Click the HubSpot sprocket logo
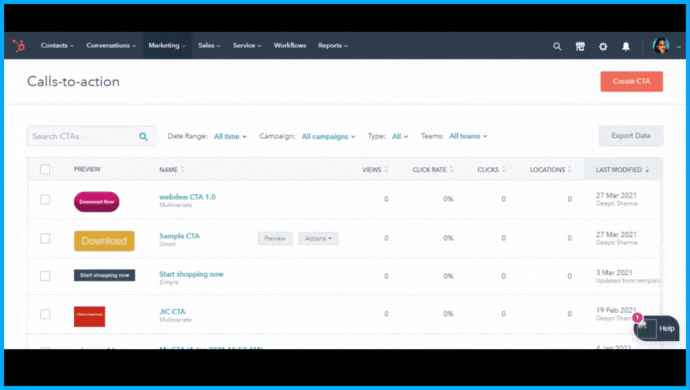Screen dimensions: 690x390 [x=19, y=45]
